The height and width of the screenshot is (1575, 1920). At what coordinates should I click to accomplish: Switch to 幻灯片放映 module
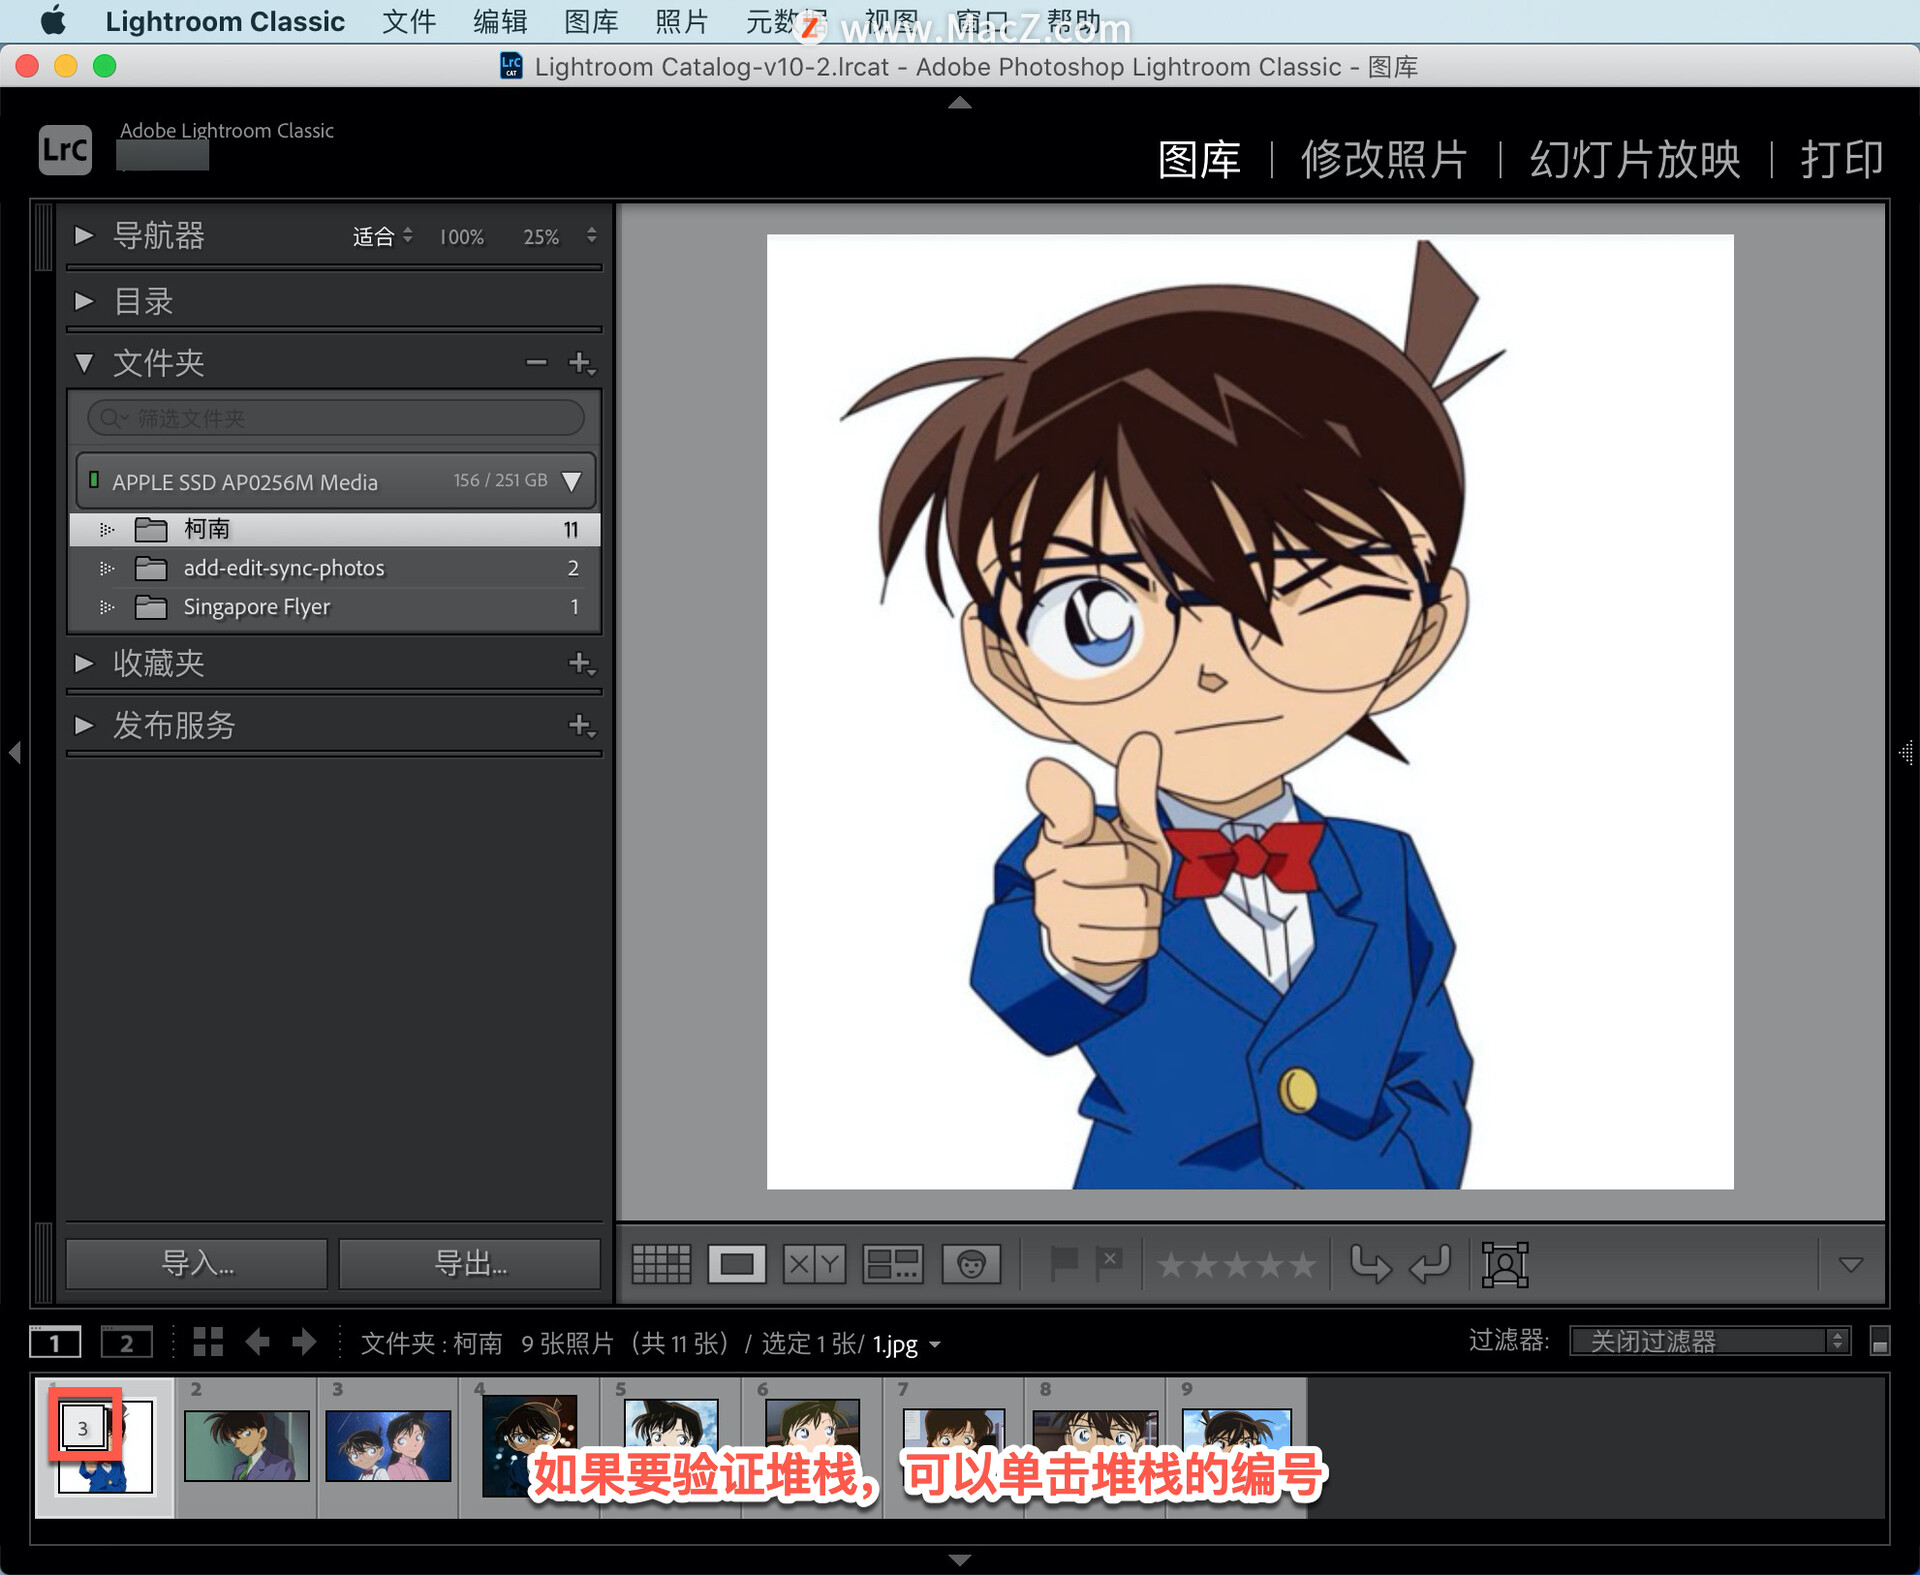tap(1635, 160)
